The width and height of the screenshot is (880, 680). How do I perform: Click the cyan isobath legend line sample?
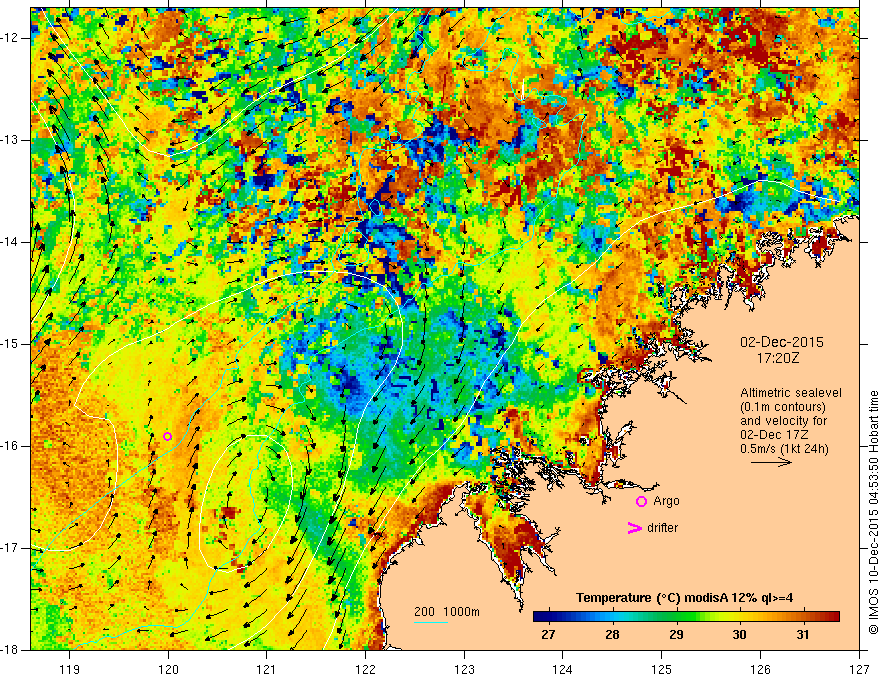(x=430, y=622)
